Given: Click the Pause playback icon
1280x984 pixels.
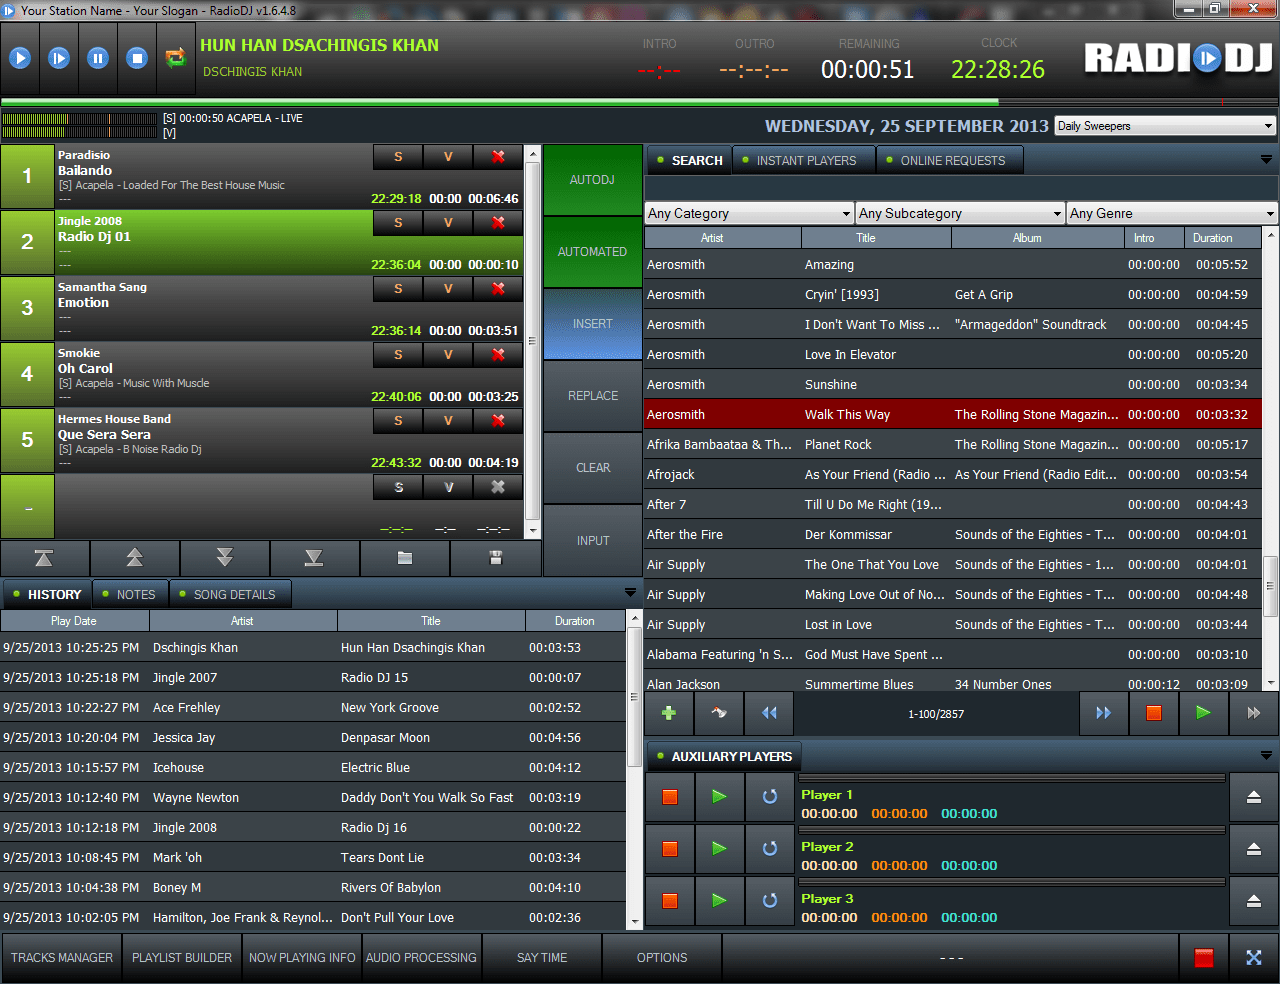Looking at the screenshot, I should point(97,58).
